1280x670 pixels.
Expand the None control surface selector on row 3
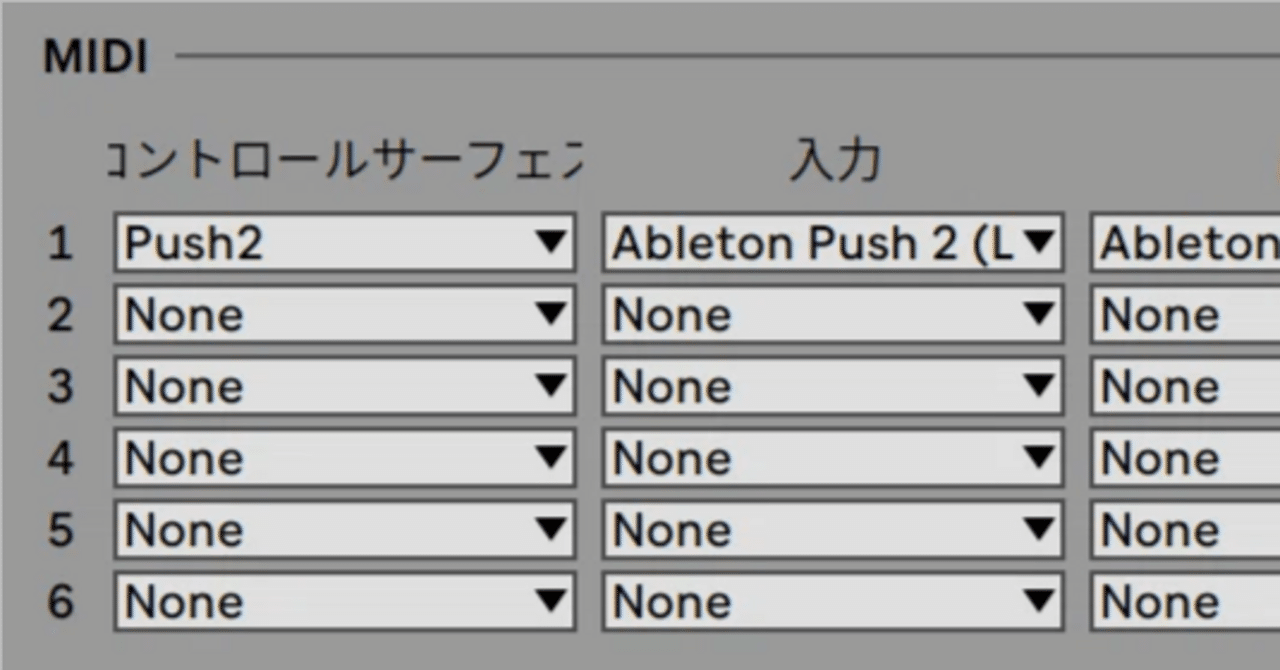coord(345,386)
